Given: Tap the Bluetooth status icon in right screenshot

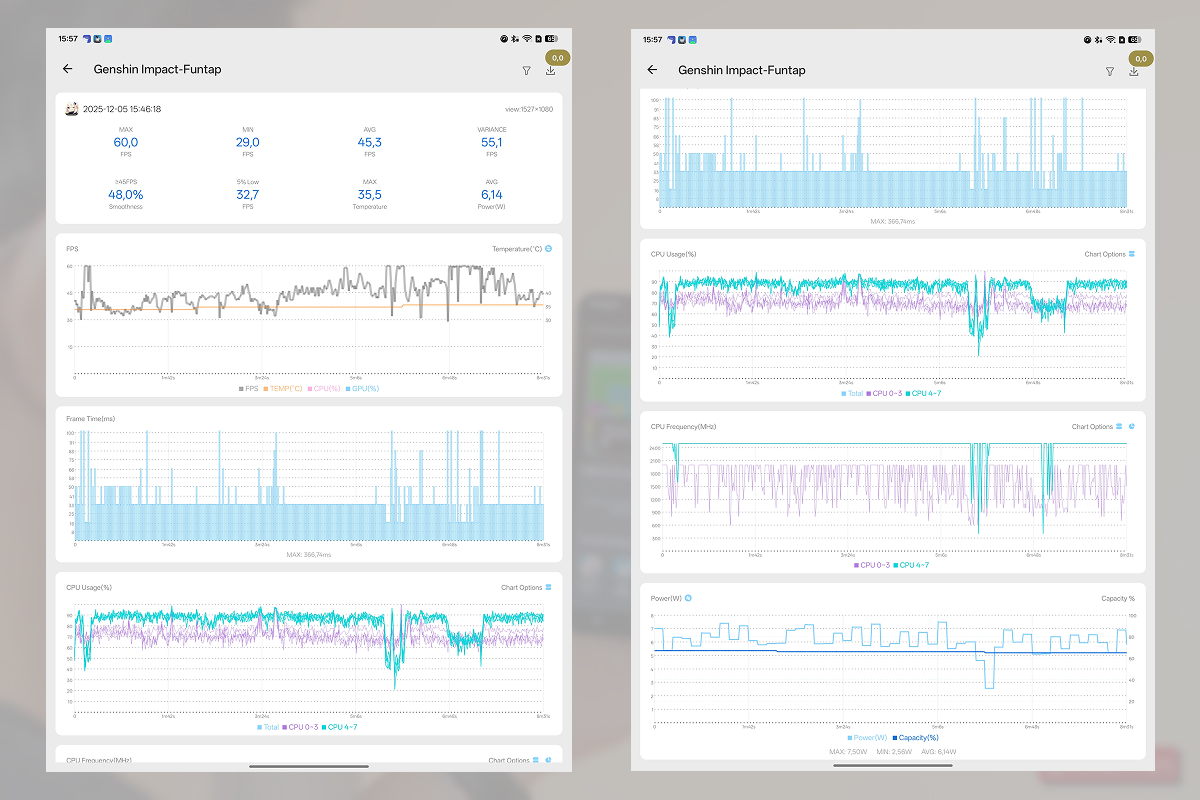Looking at the screenshot, I should (1100, 39).
